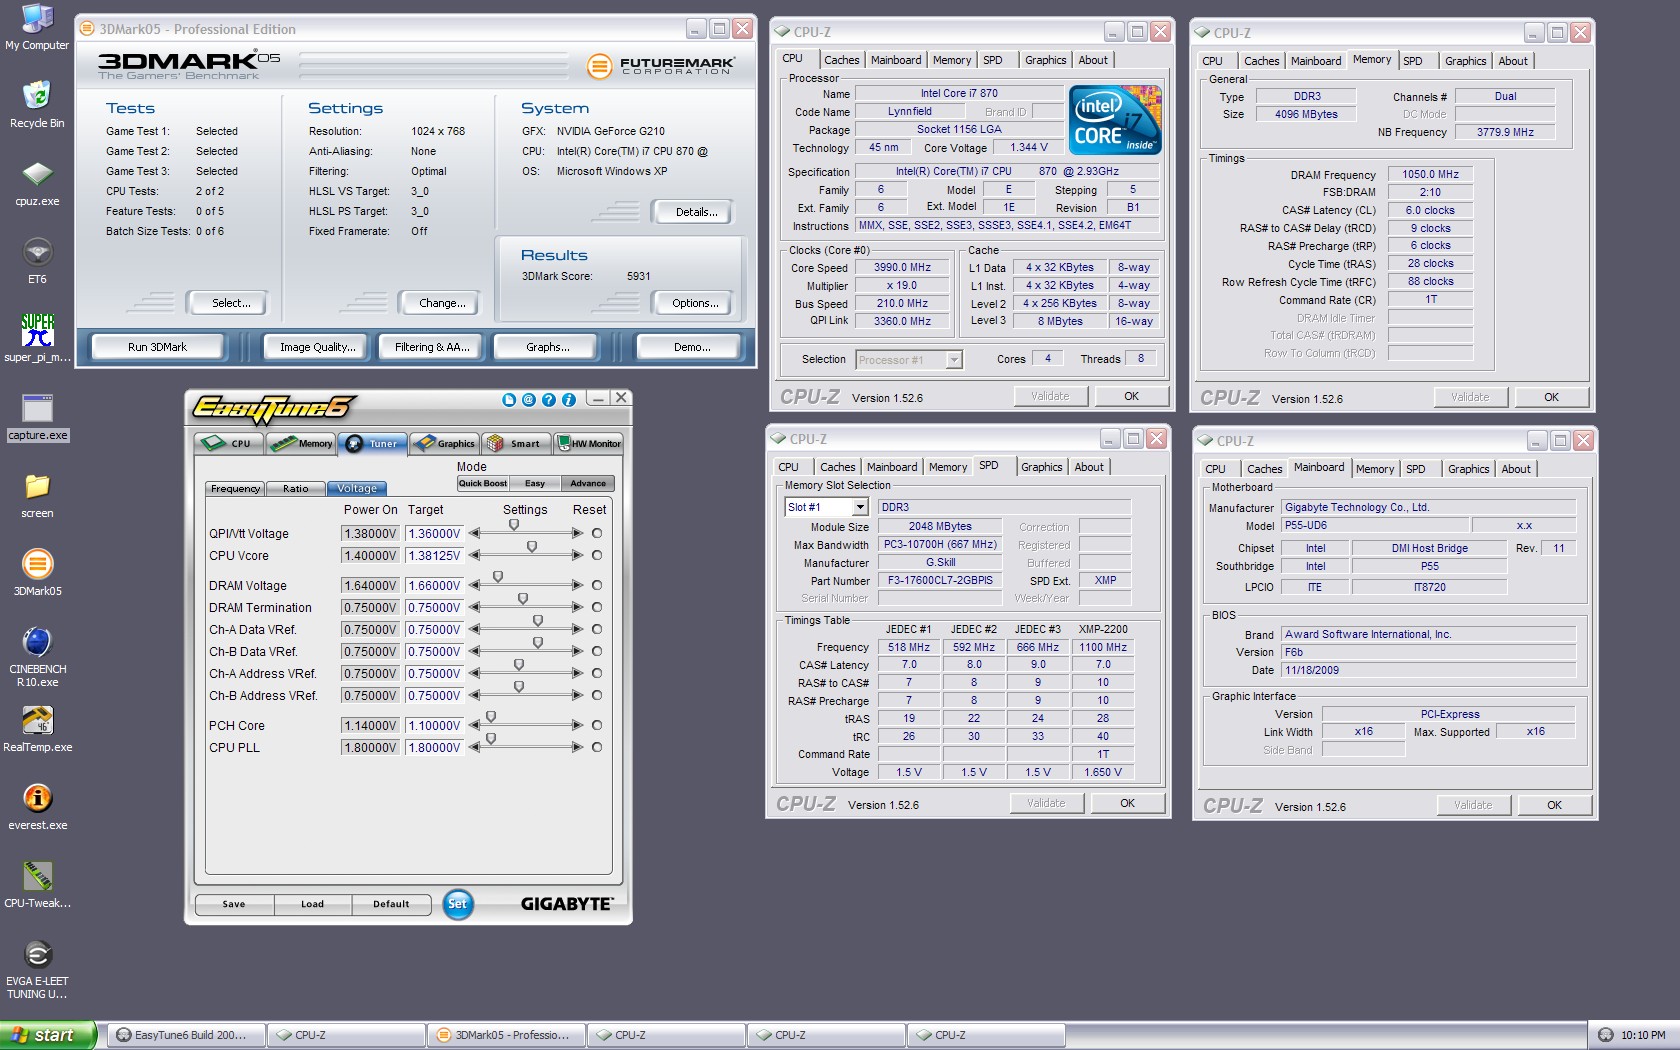Click 3DMark05 - Professional taskbar button
This screenshot has height=1050, width=1680.
point(506,1035)
